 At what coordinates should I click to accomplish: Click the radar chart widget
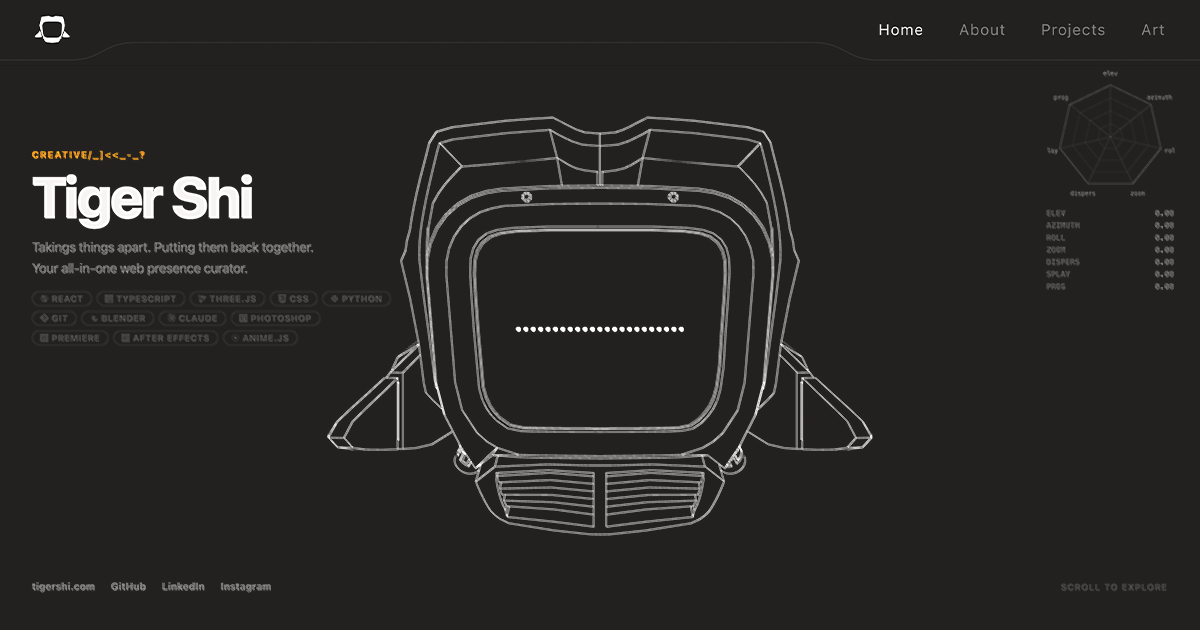pos(1110,135)
